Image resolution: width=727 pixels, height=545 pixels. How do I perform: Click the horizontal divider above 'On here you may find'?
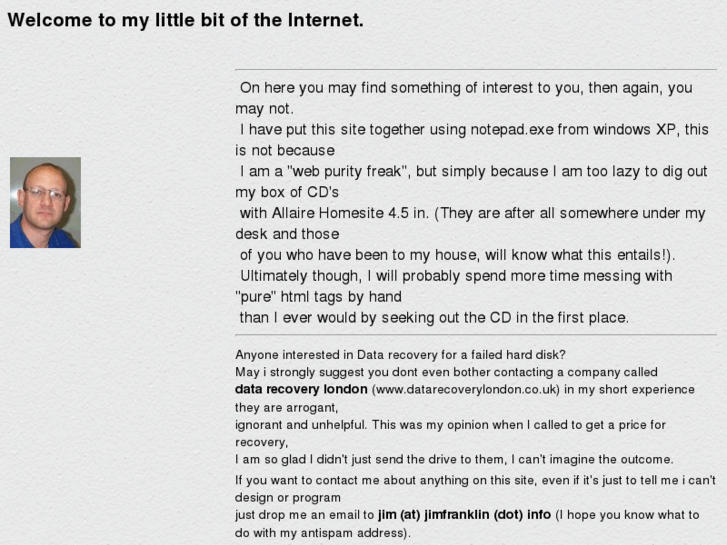[x=476, y=70]
